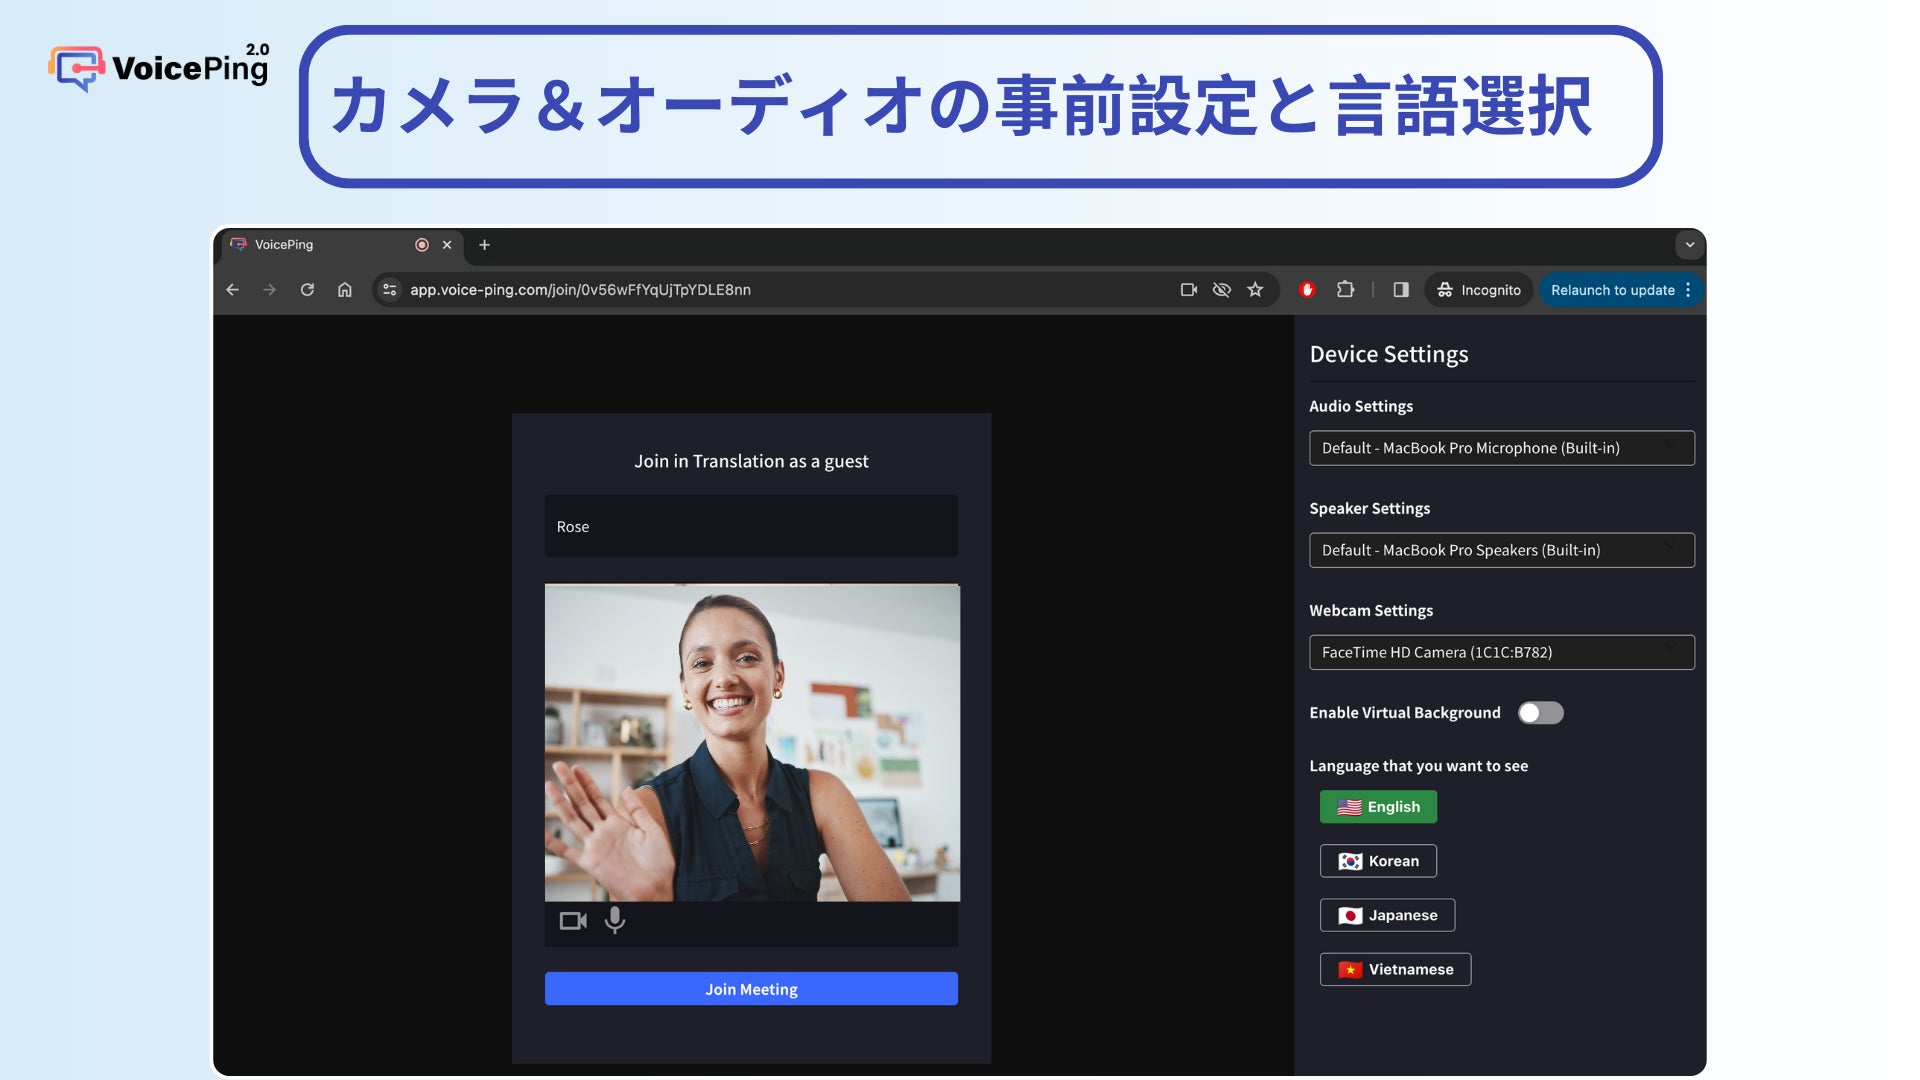Bookmark page with the star icon
The width and height of the screenshot is (1920, 1080).
(1255, 290)
